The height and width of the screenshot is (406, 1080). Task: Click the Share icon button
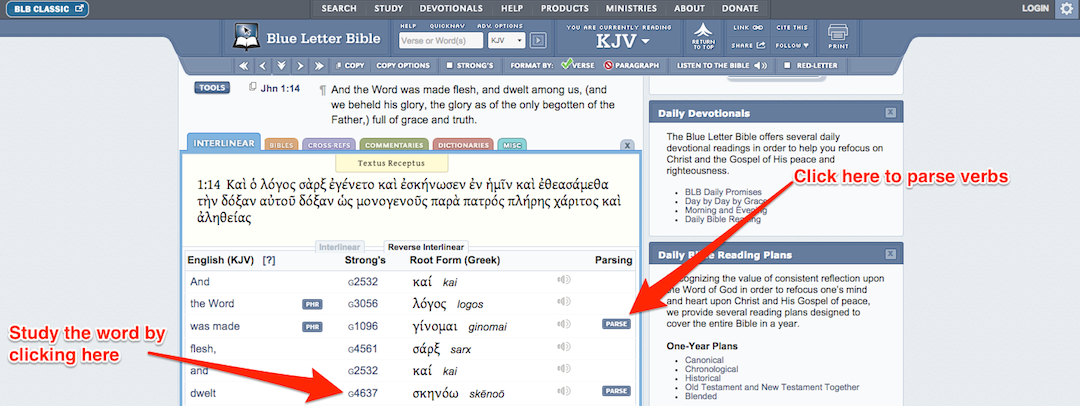click(748, 45)
